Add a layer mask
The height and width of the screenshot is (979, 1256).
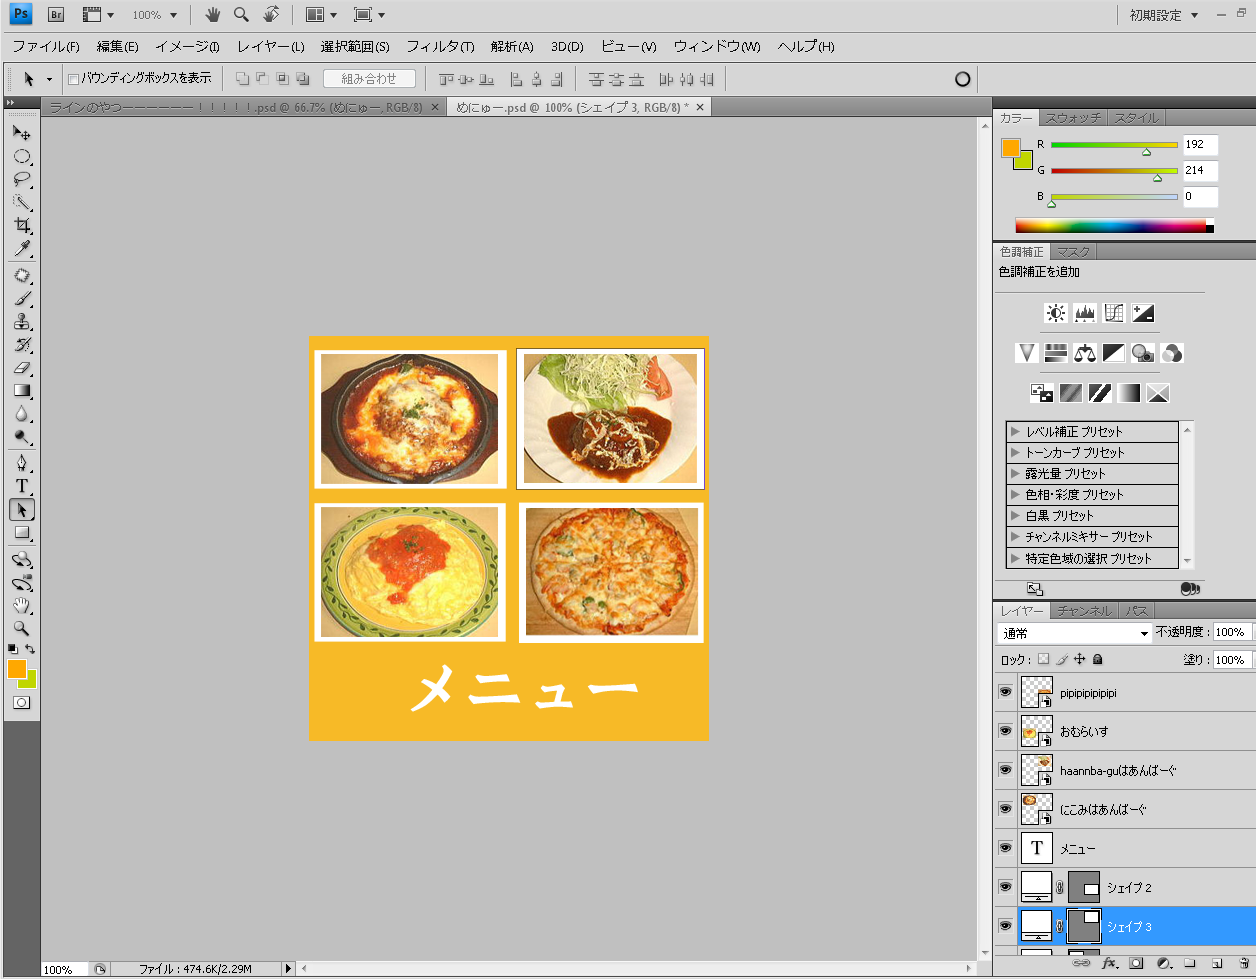pos(1136,964)
